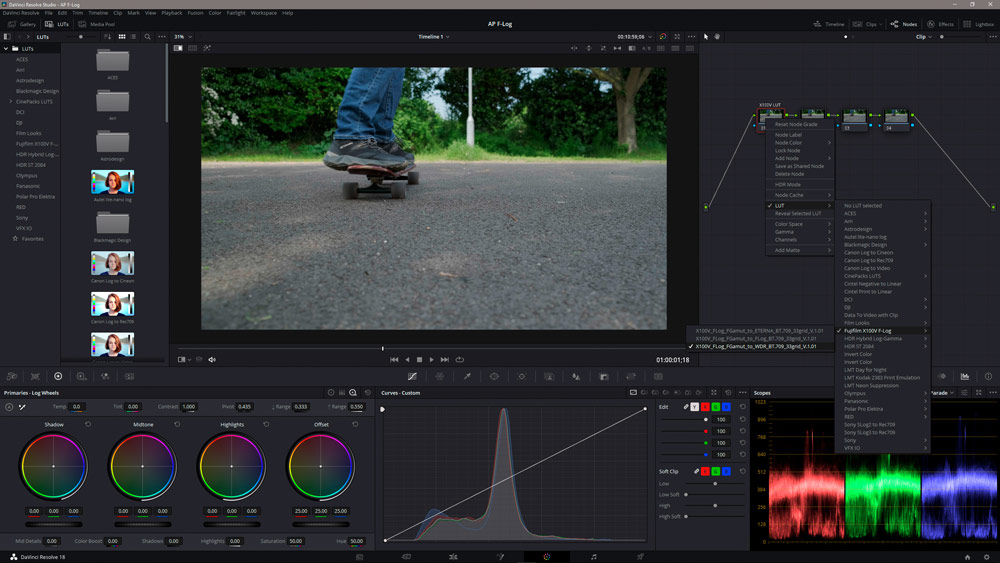The height and width of the screenshot is (563, 1000).
Task: Open the viewer zoom 31% dropdown
Action: 184,37
